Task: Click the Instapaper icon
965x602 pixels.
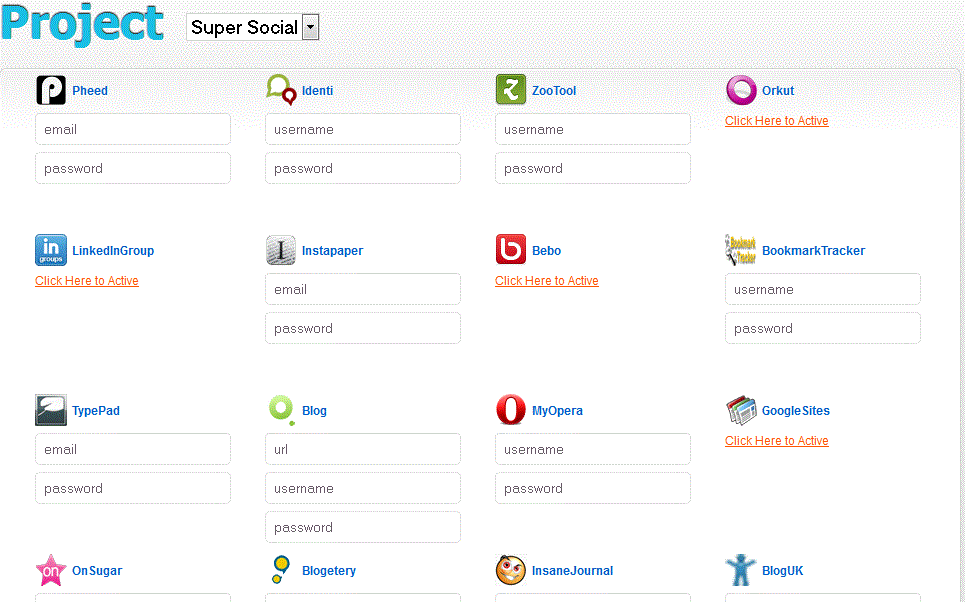Action: [281, 250]
